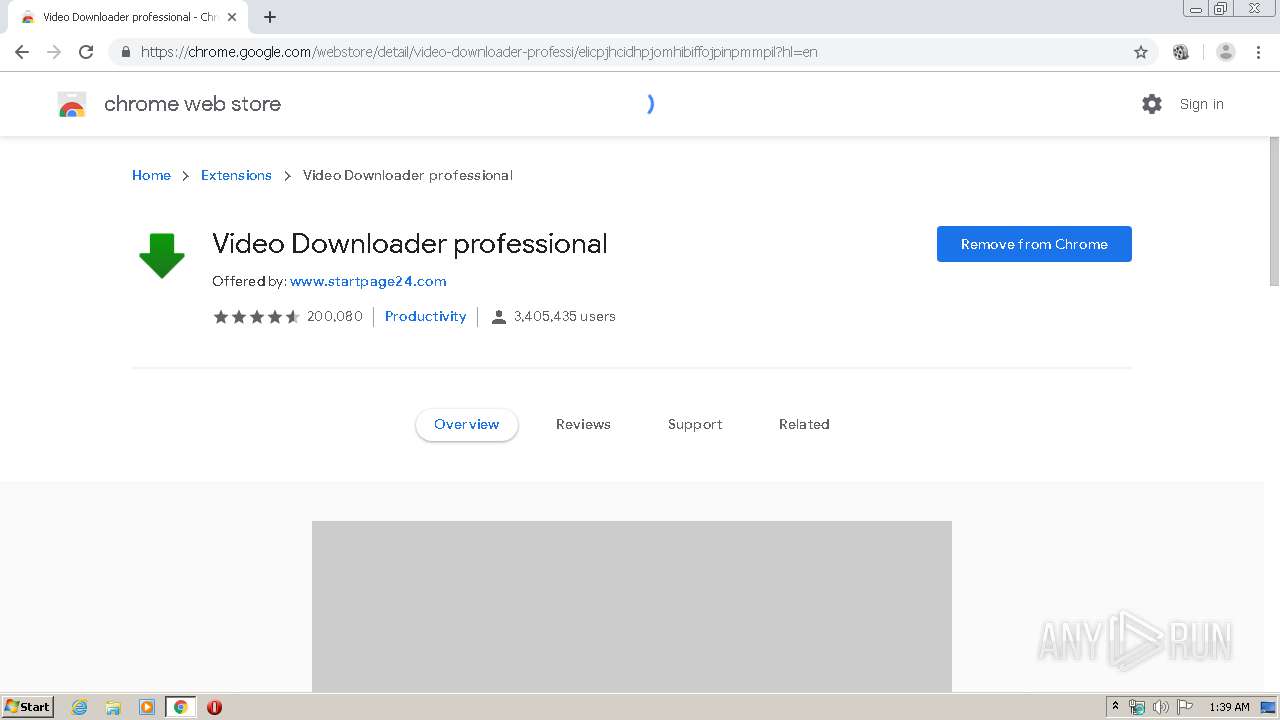Open the extension icon in Chrome toolbar

coord(1181,52)
